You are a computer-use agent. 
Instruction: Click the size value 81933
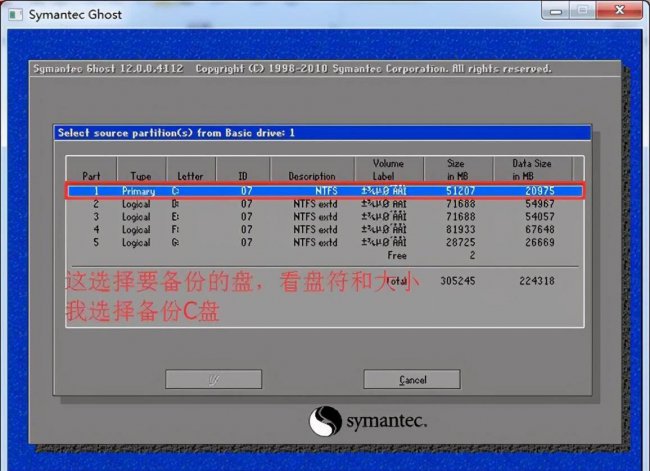(461, 230)
